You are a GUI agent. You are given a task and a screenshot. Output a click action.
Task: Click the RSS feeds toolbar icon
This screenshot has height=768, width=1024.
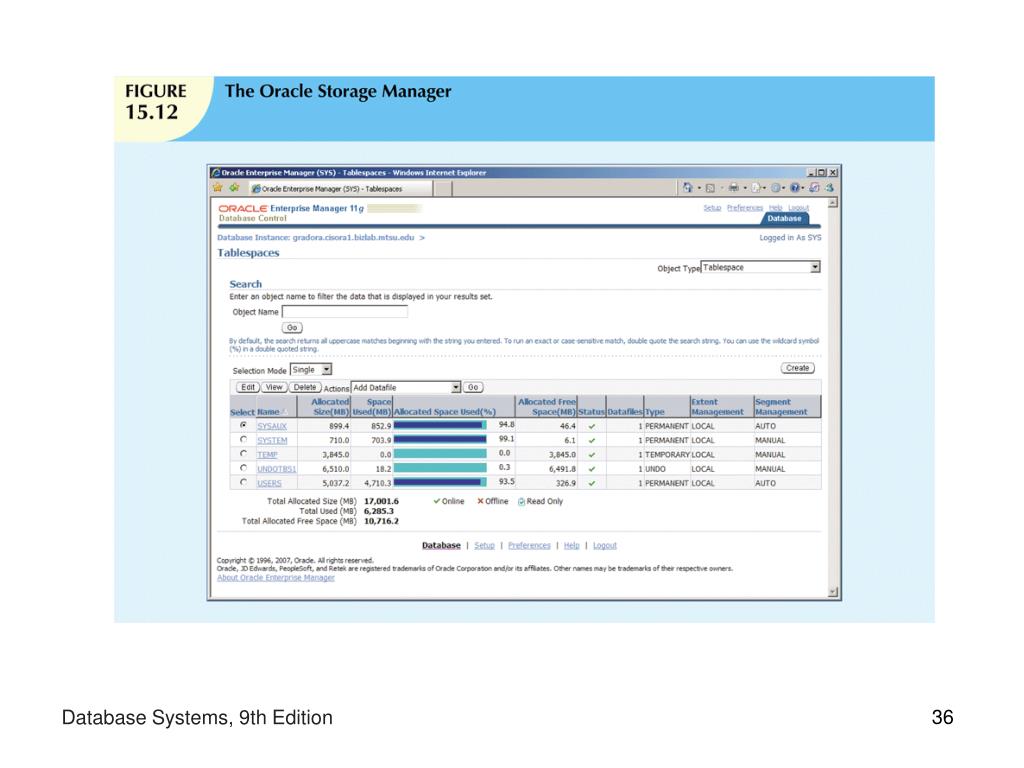710,188
